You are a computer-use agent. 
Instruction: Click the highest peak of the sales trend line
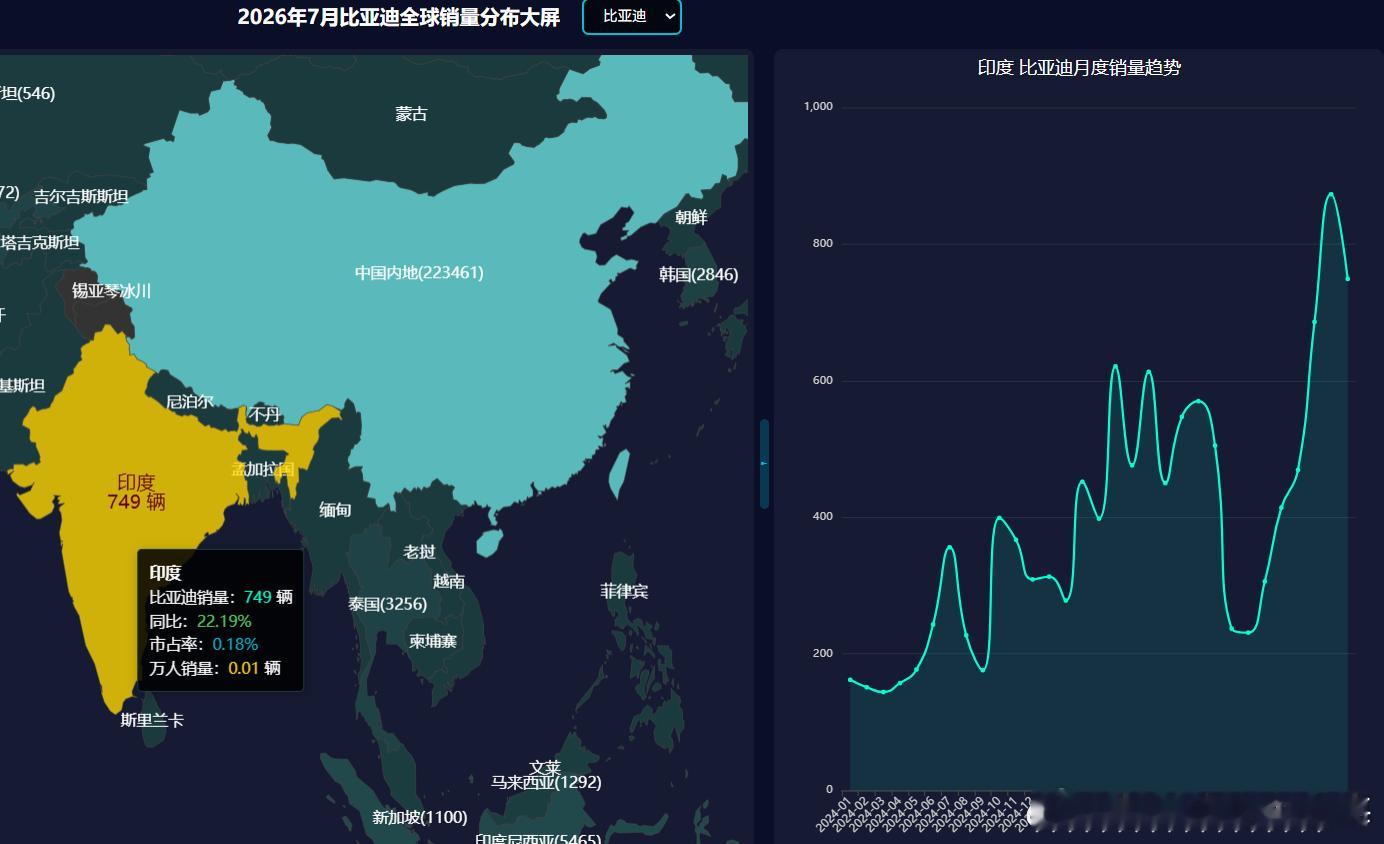point(1331,194)
